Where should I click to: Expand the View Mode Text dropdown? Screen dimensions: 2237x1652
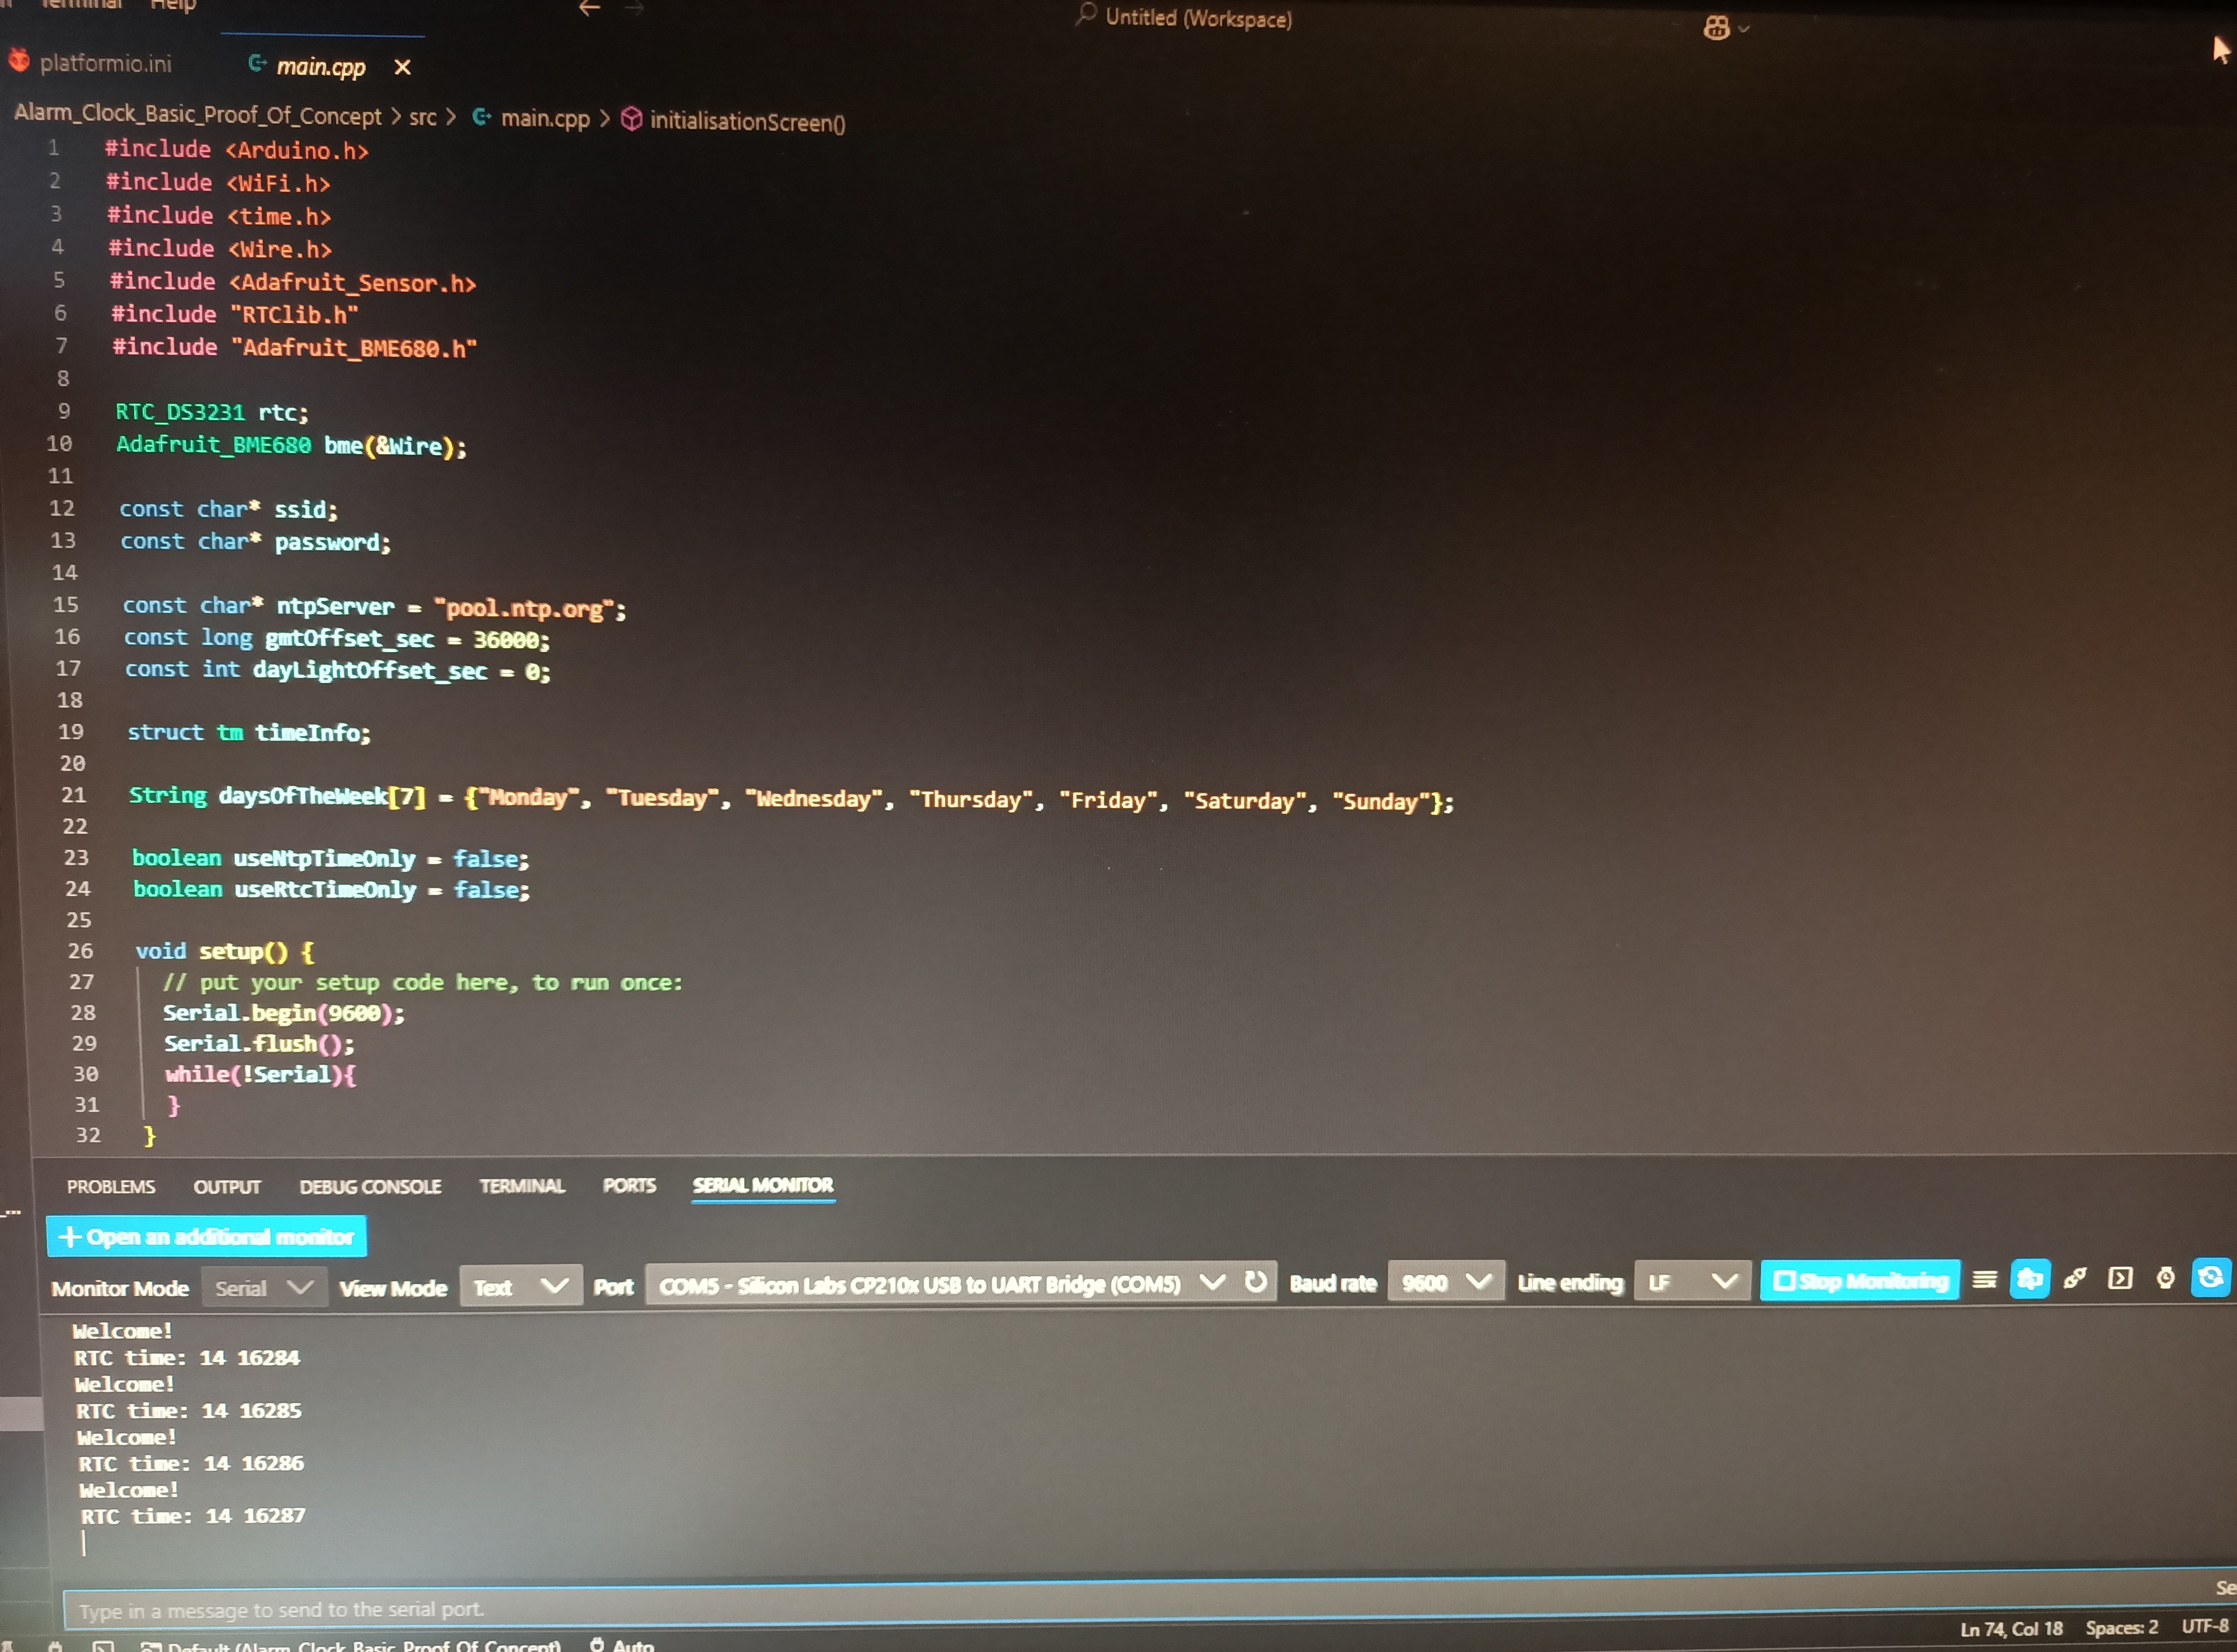click(520, 1287)
